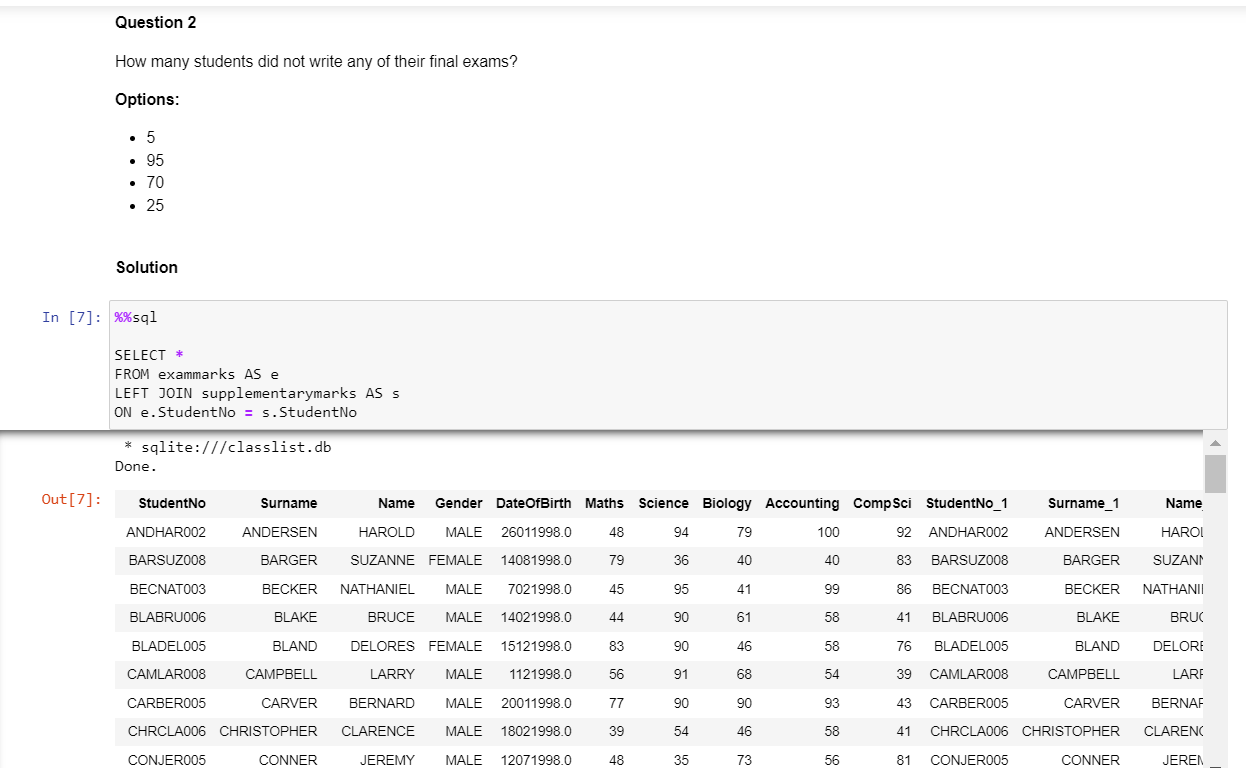Viewport: 1246px width, 768px height.
Task: Click ANDHAR002 in the StudentNo column
Action: [x=167, y=532]
